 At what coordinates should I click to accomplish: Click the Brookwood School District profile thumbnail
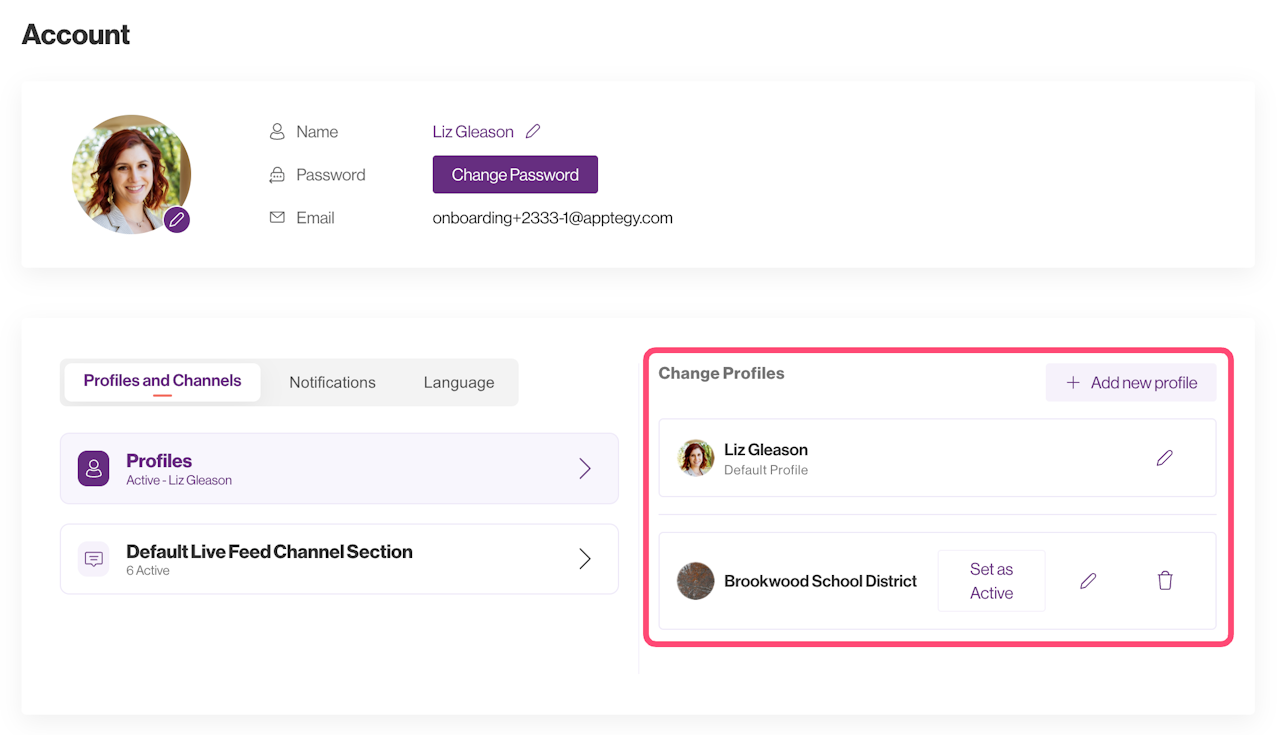click(695, 581)
